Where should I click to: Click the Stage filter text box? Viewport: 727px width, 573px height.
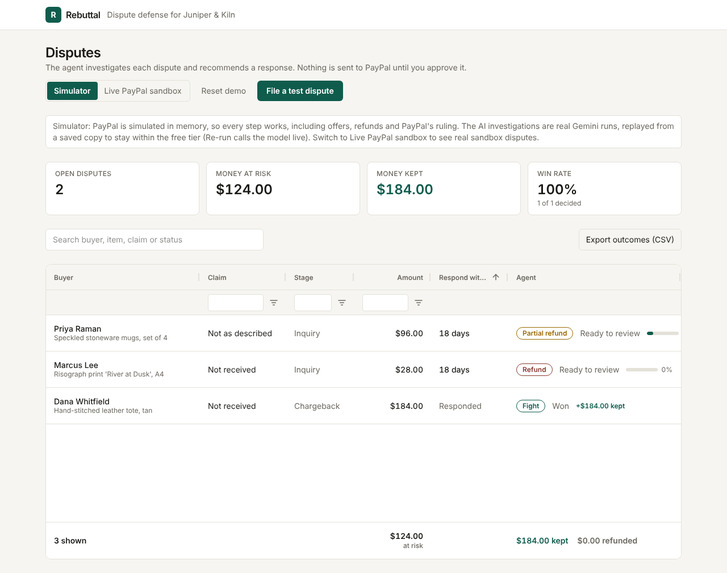[313, 303]
